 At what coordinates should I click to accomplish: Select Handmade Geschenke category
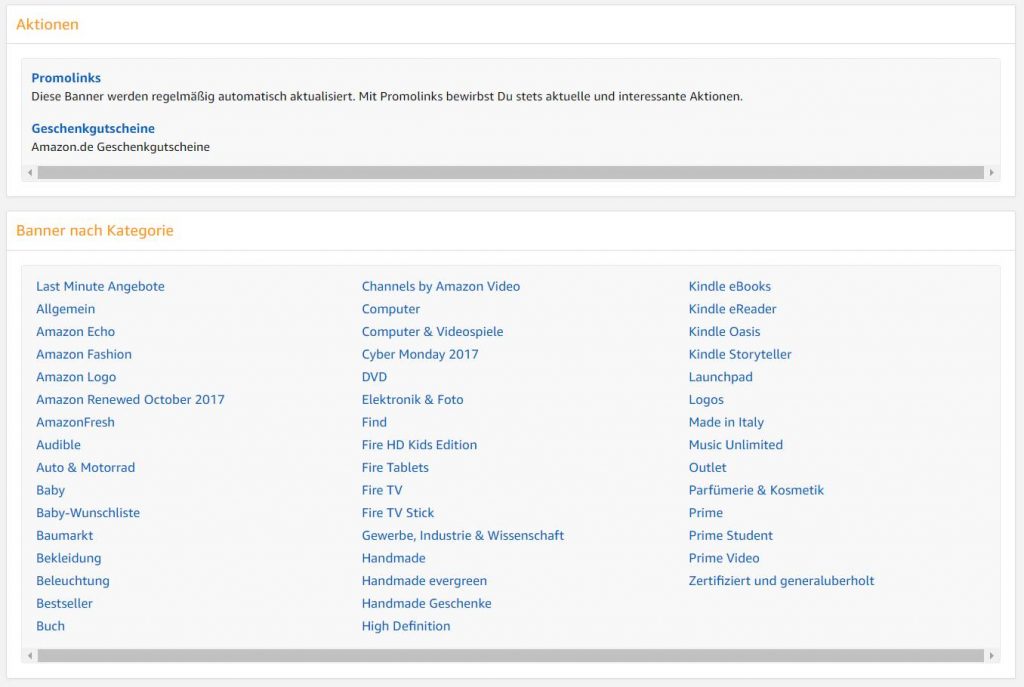426,603
